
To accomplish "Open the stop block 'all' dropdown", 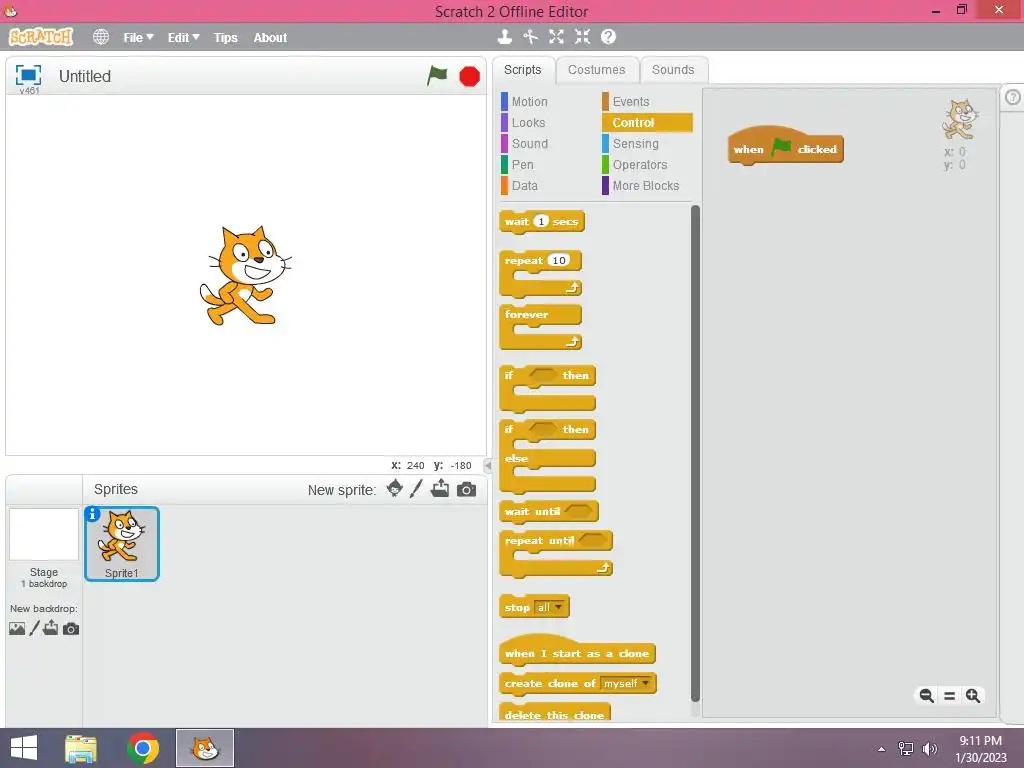I will tap(549, 607).
